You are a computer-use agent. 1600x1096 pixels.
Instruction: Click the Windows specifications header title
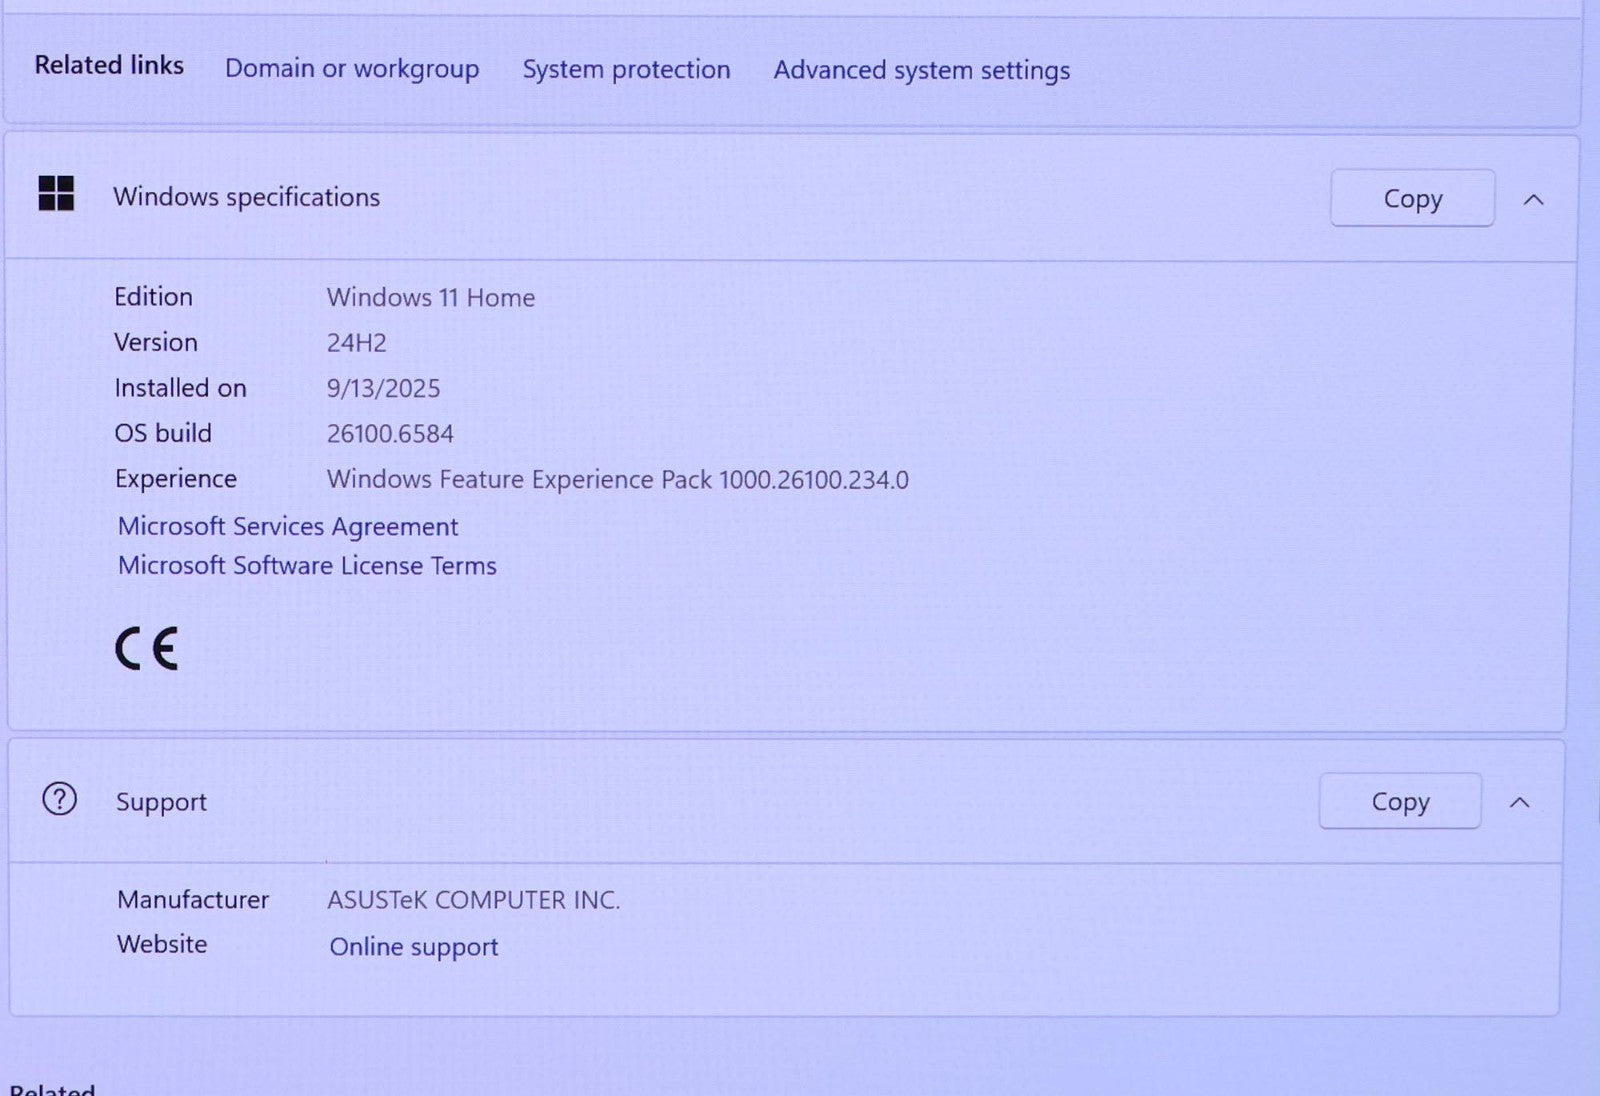[246, 197]
